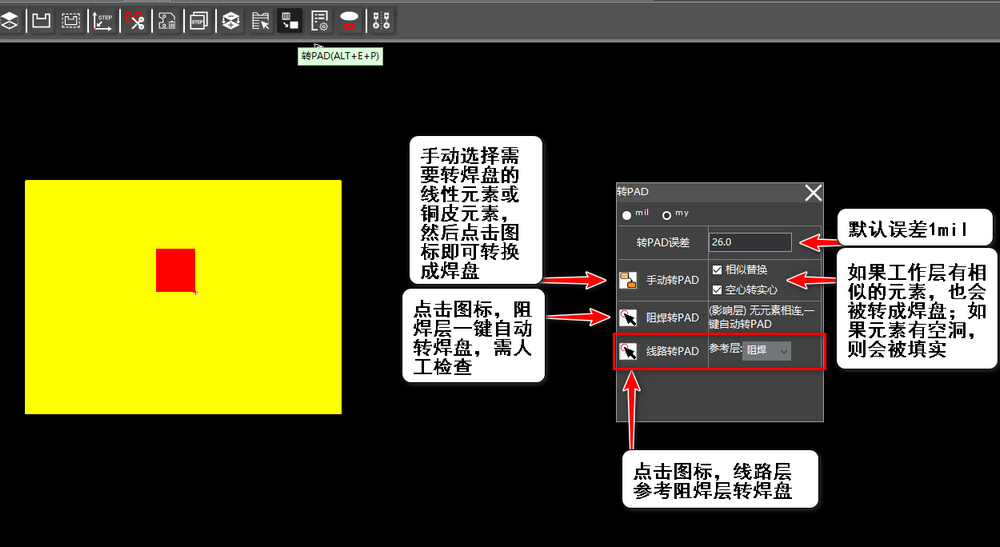Click the paired pins alignment icon

(x=381, y=21)
